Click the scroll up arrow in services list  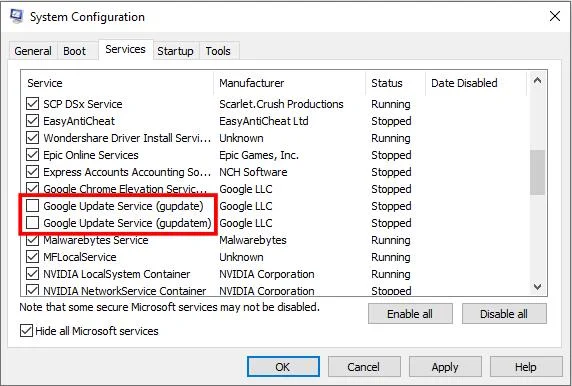pyautogui.click(x=537, y=81)
